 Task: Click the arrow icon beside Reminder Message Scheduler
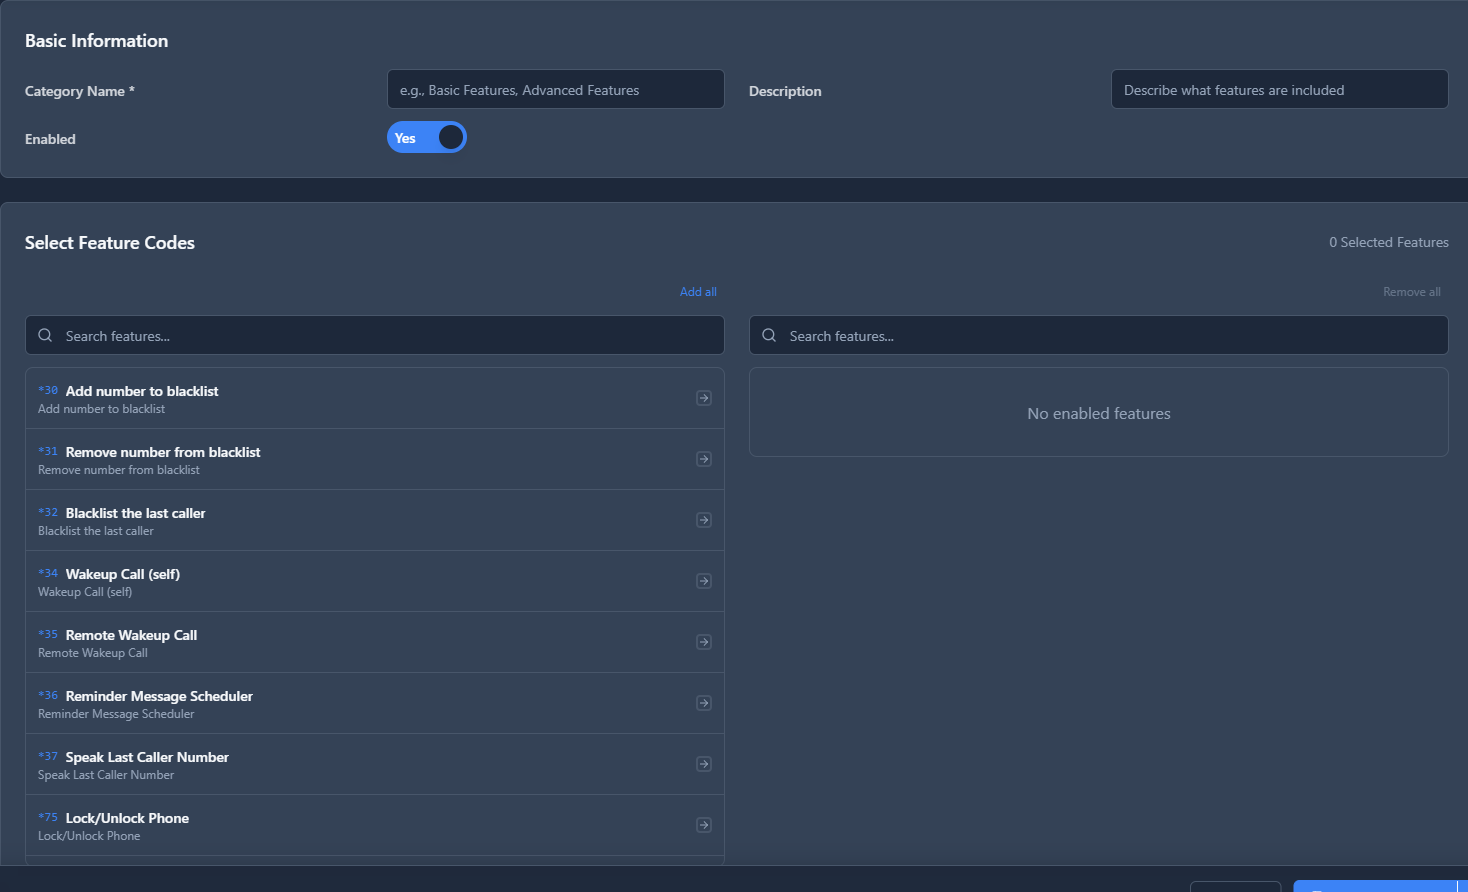[x=703, y=703]
